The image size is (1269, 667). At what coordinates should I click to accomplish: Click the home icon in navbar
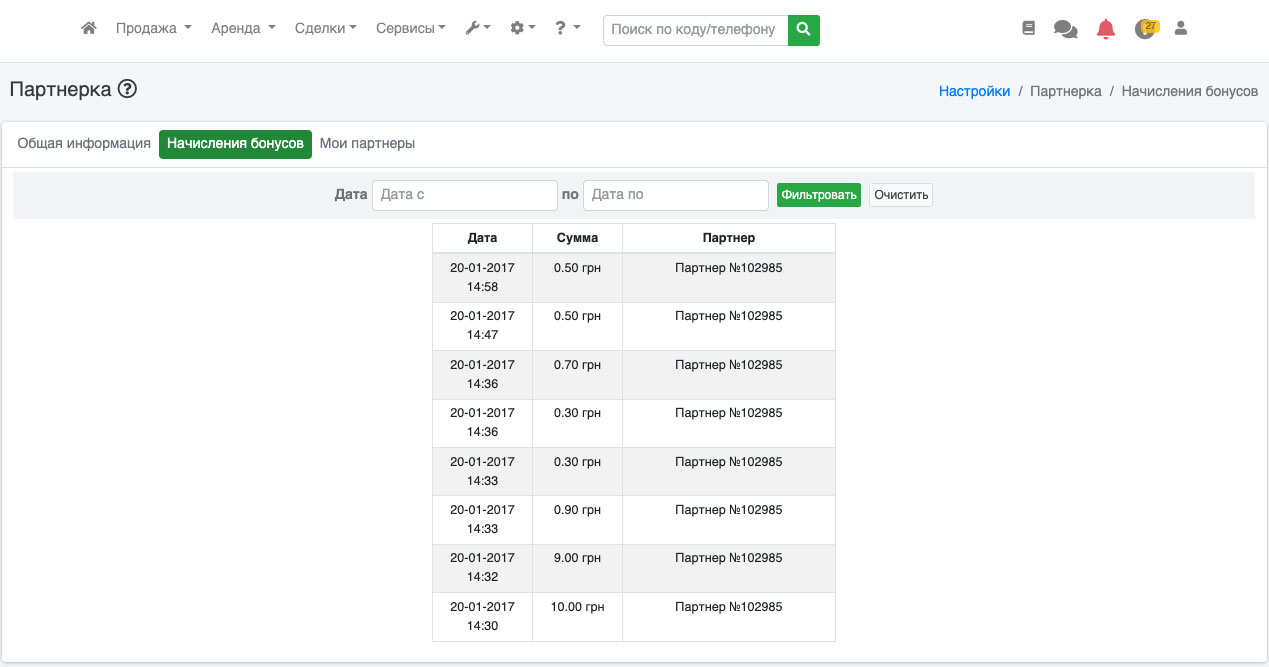[x=89, y=29]
